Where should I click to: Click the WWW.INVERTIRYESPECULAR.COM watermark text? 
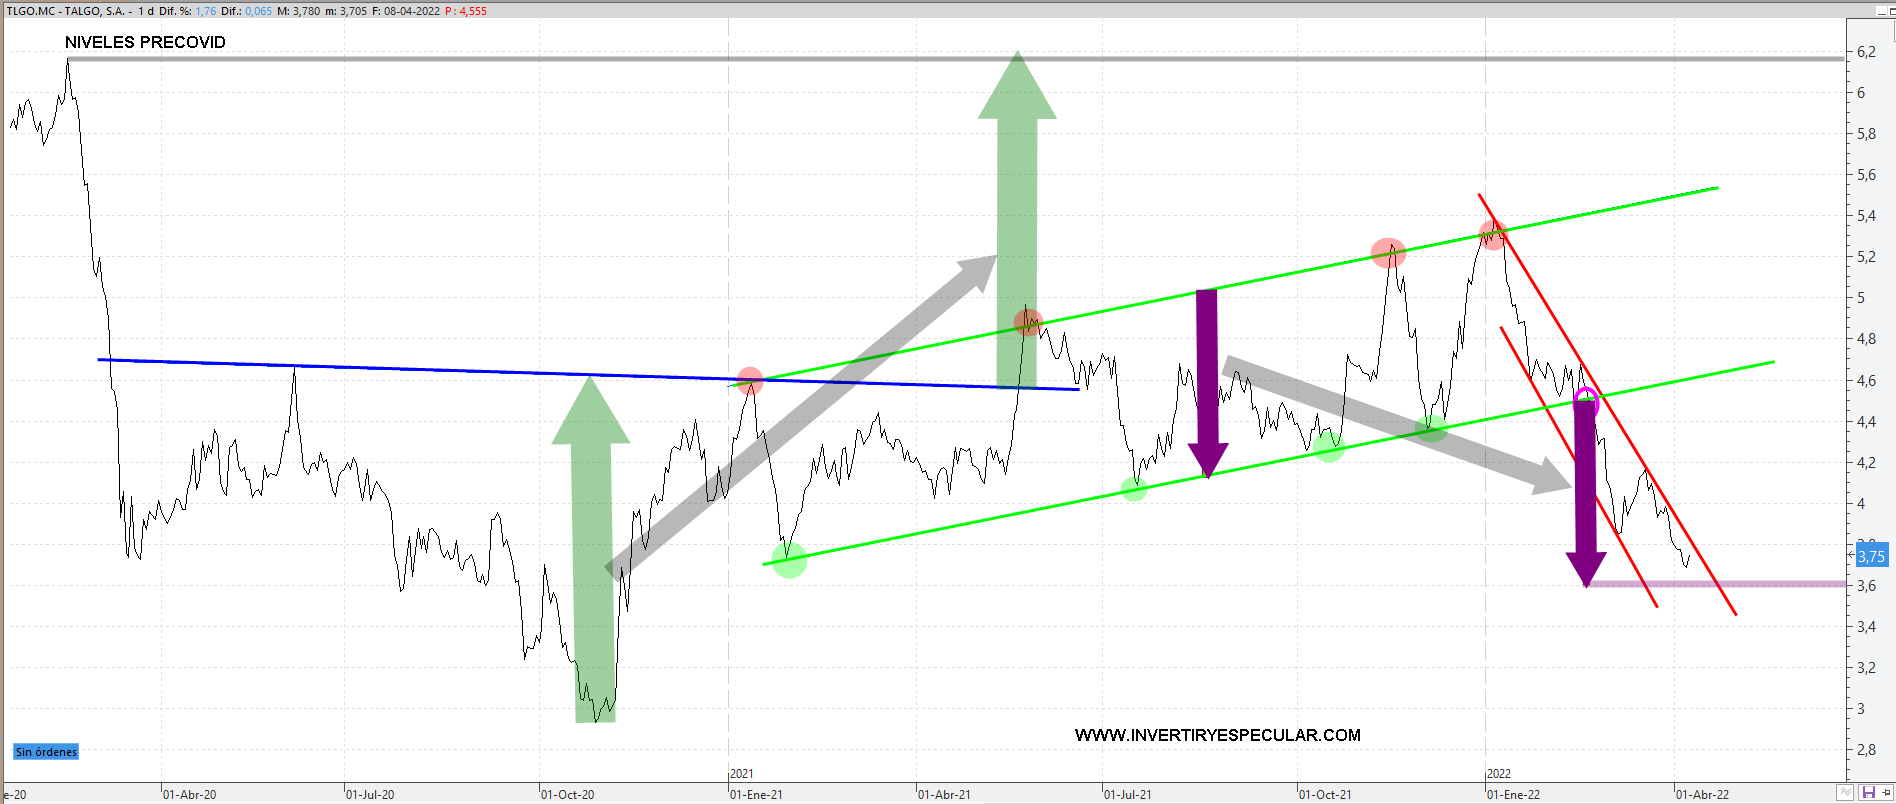coord(1217,735)
